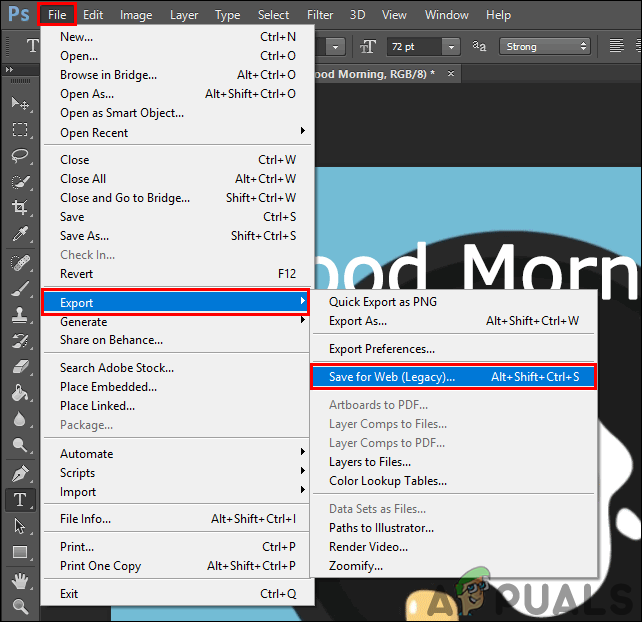Viewport: 642px width, 622px height.
Task: Choose Quick Export as PNG
Action: pos(454,302)
